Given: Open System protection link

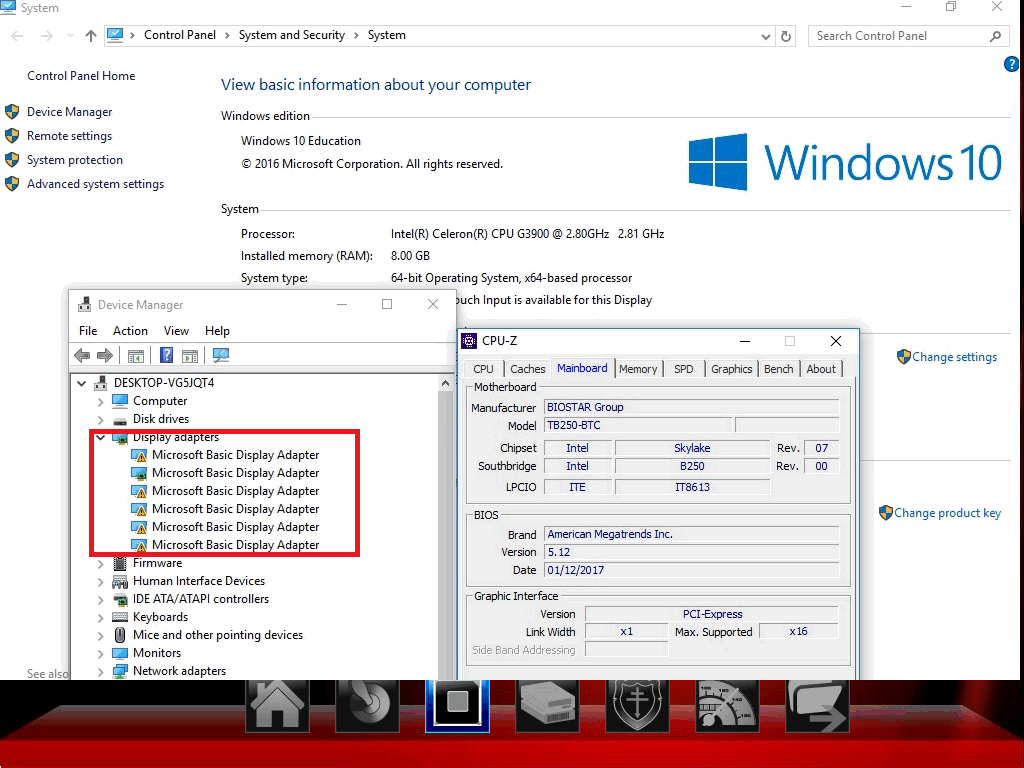Looking at the screenshot, I should coord(74,160).
